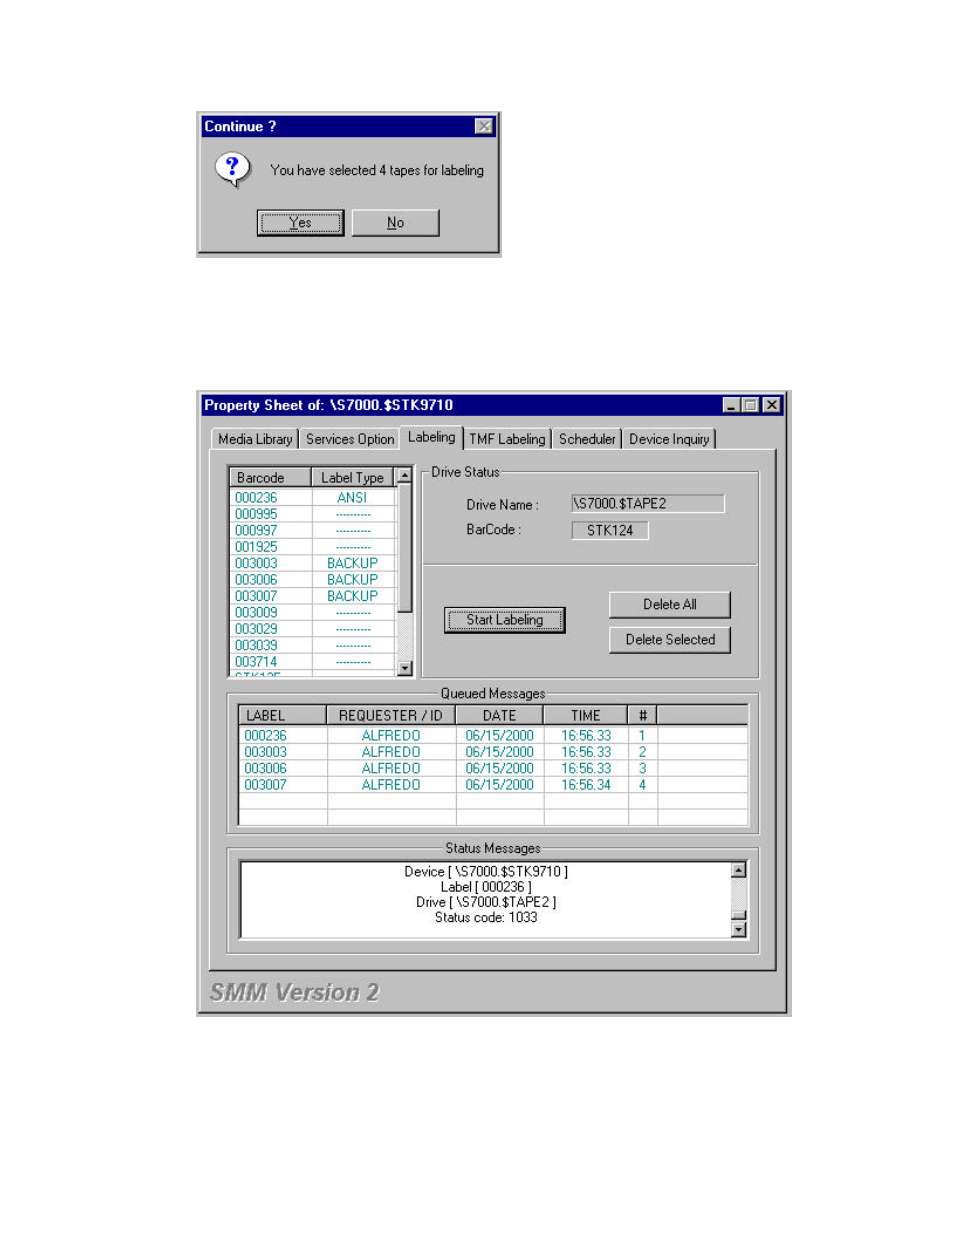Click barcode list scroll down arrow
Viewport: 954px width, 1235px height.
click(x=405, y=668)
